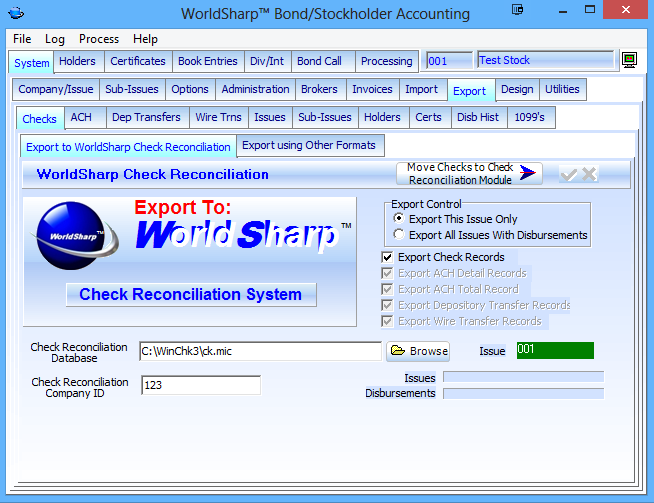Select Export All Issues With Disbursements
654x503 pixels.
tap(400, 235)
